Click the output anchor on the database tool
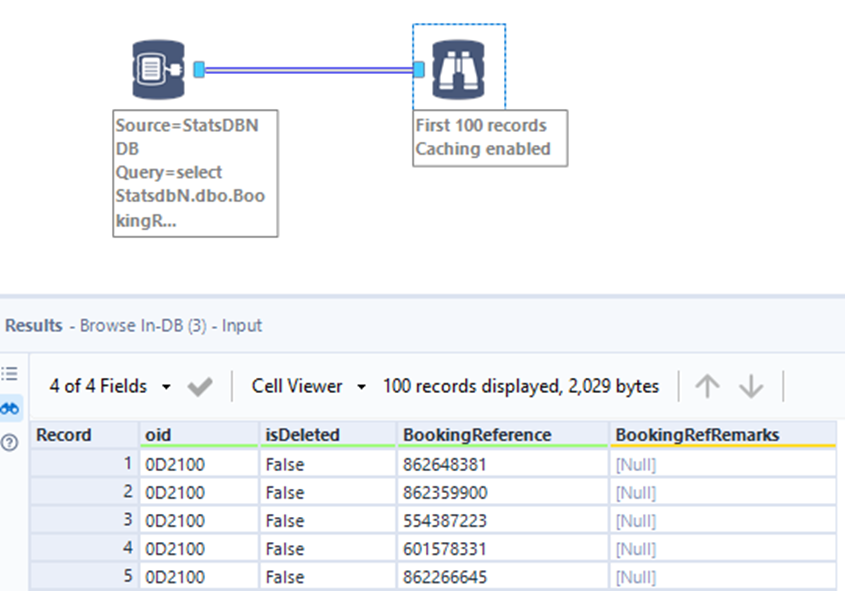This screenshot has width=845, height=591. point(200,67)
